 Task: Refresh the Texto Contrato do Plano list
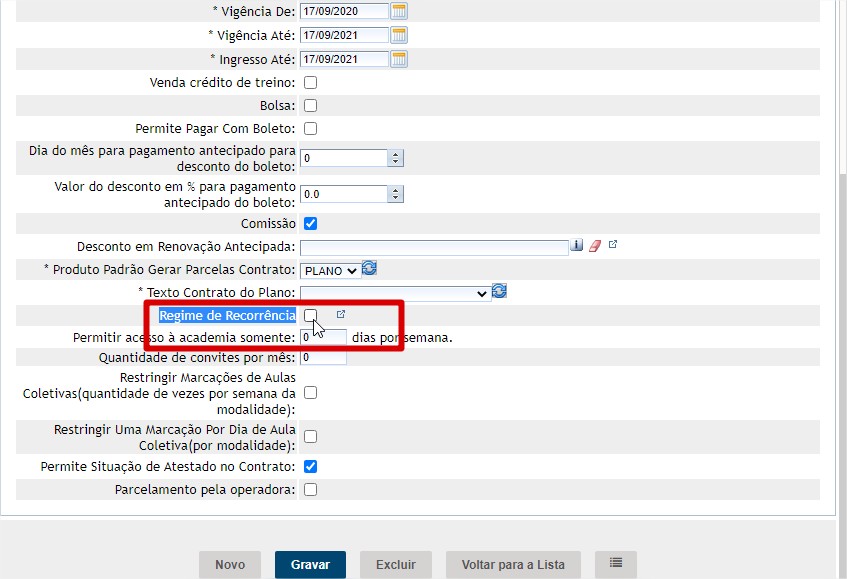(500, 291)
